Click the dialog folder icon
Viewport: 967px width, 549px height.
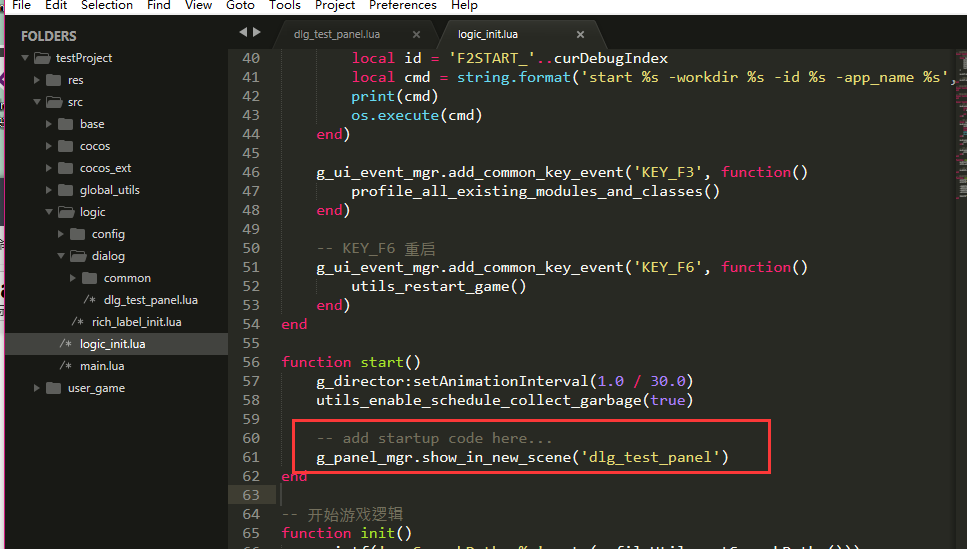coord(78,255)
